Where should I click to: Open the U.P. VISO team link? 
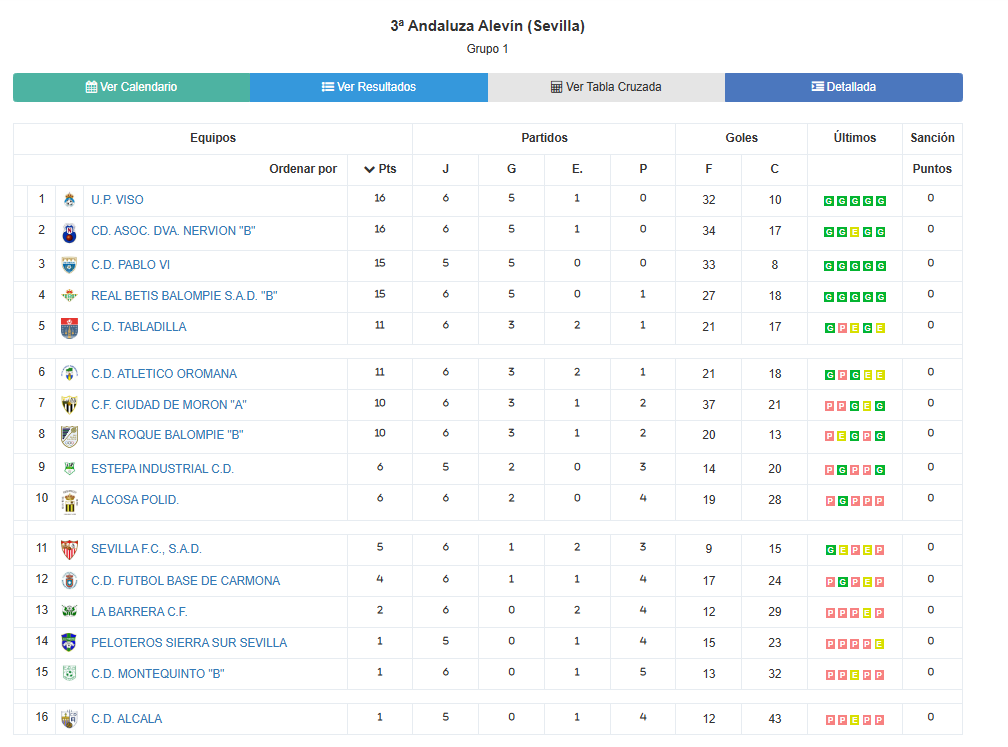point(117,200)
